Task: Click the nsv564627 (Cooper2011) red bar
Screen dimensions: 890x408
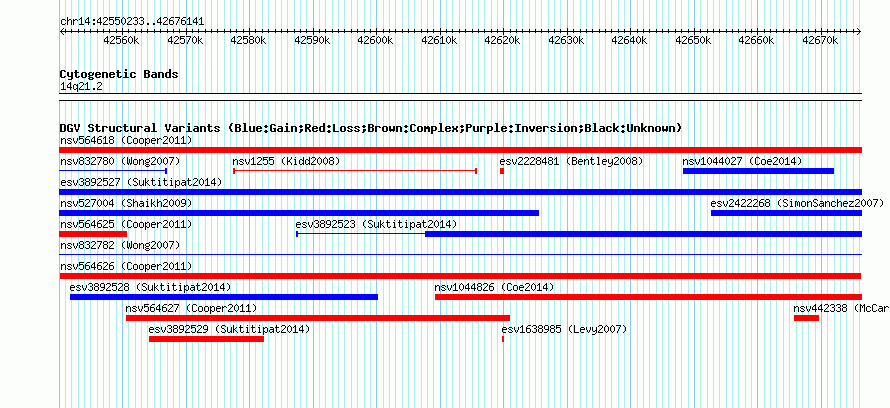Action: point(318,318)
